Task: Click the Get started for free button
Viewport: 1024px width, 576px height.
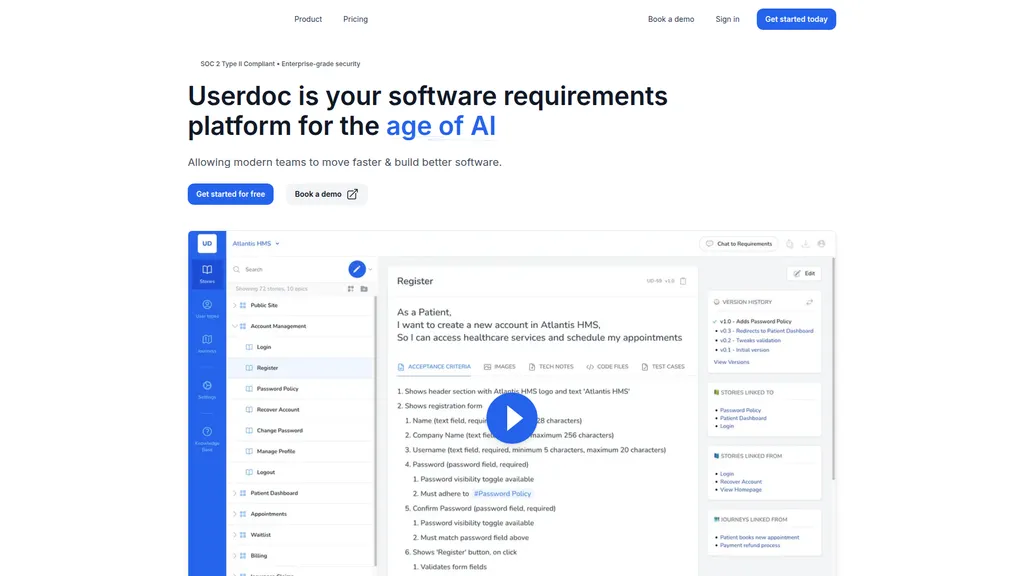Action: coord(231,194)
